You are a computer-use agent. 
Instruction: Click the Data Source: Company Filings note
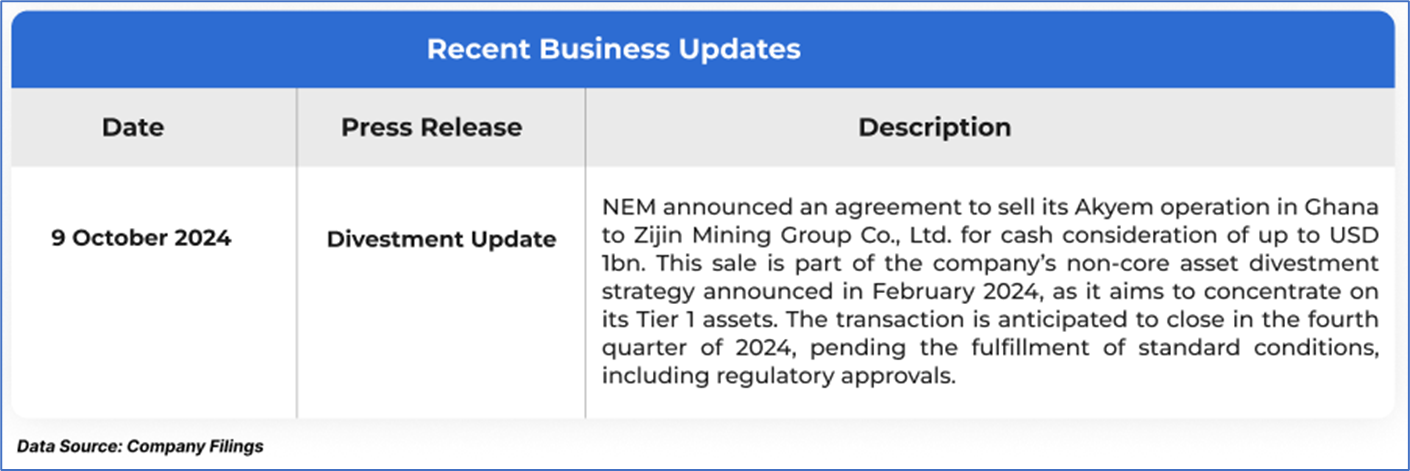[x=140, y=446]
